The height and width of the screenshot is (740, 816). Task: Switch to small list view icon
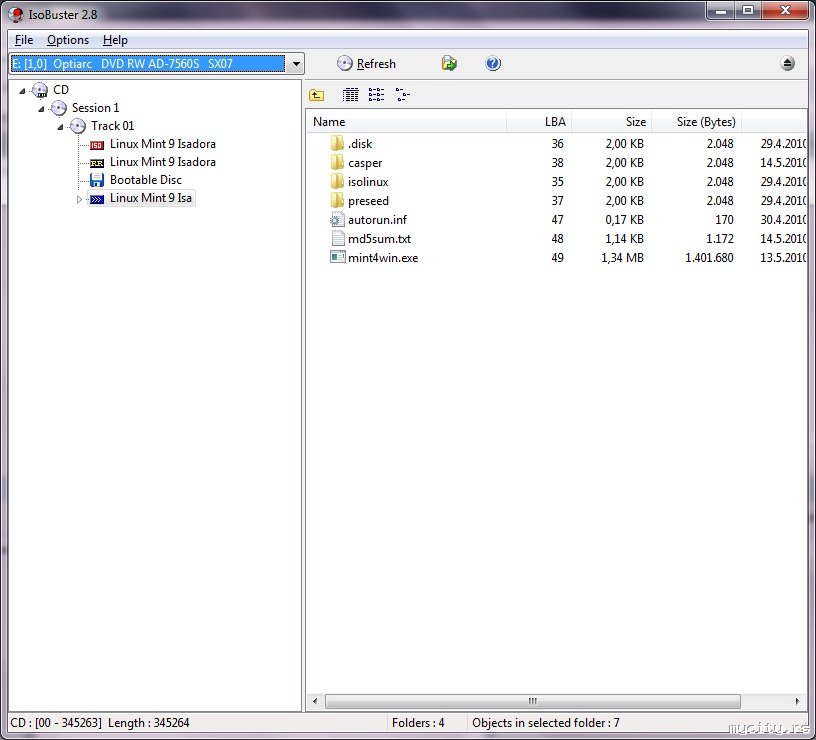(x=376, y=95)
